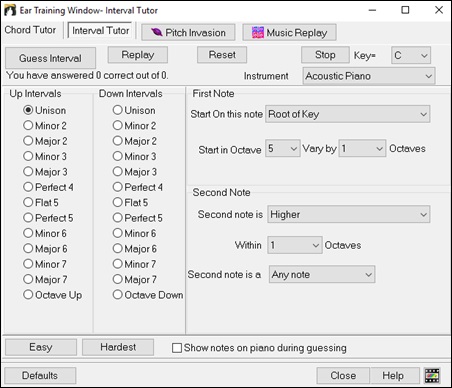Select Flat 5 under Down Intervals
The width and height of the screenshot is (452, 388).
[130, 202]
